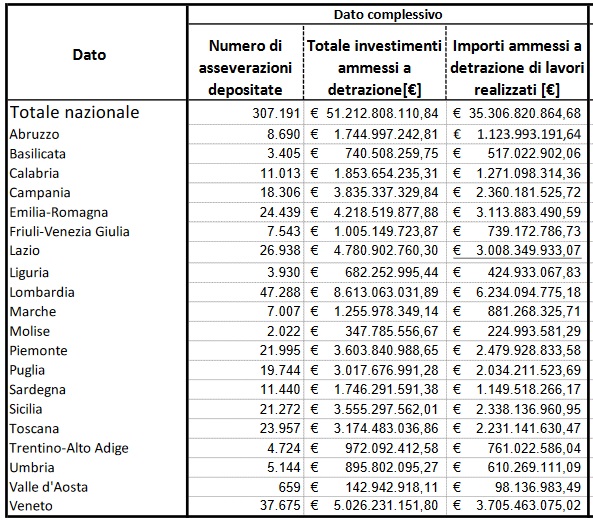Click the Trentino-Alto Adige row label
This screenshot has height=522, width=593.
click(69, 448)
